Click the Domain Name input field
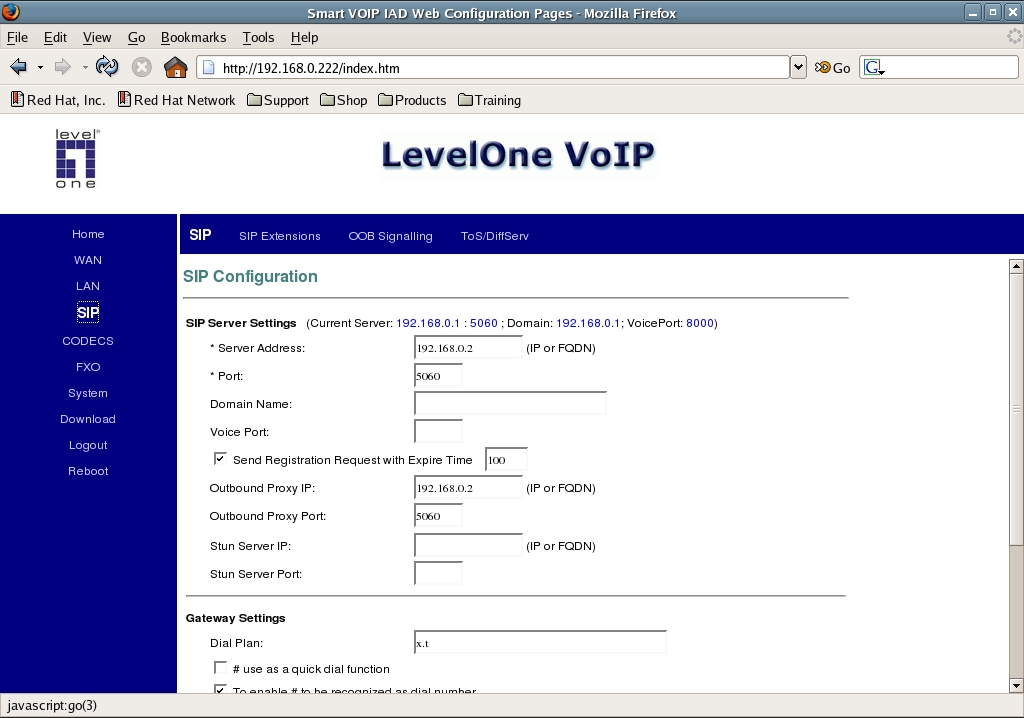1024x718 pixels. (510, 403)
